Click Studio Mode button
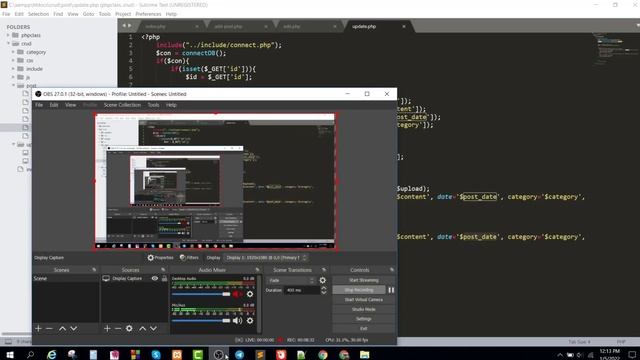 point(363,309)
